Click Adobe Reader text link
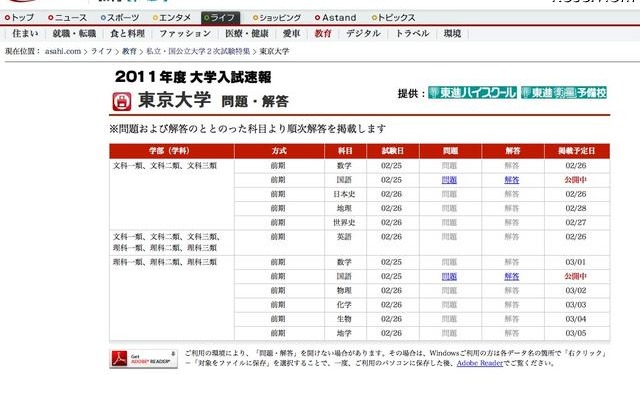The image size is (640, 400). (x=480, y=363)
